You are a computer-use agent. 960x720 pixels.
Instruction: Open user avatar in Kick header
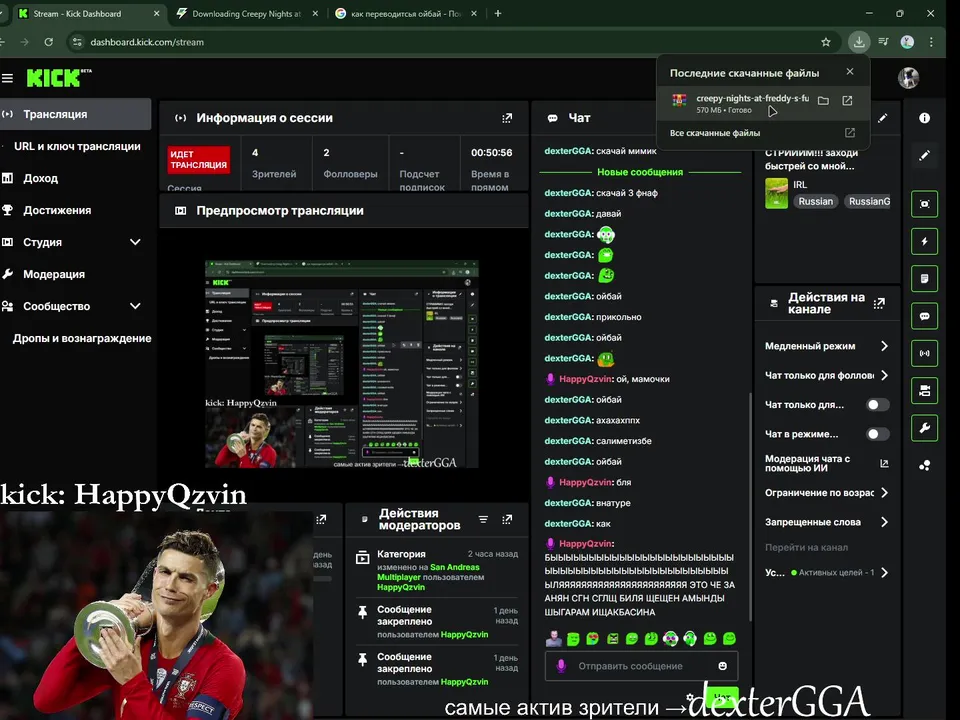[909, 78]
